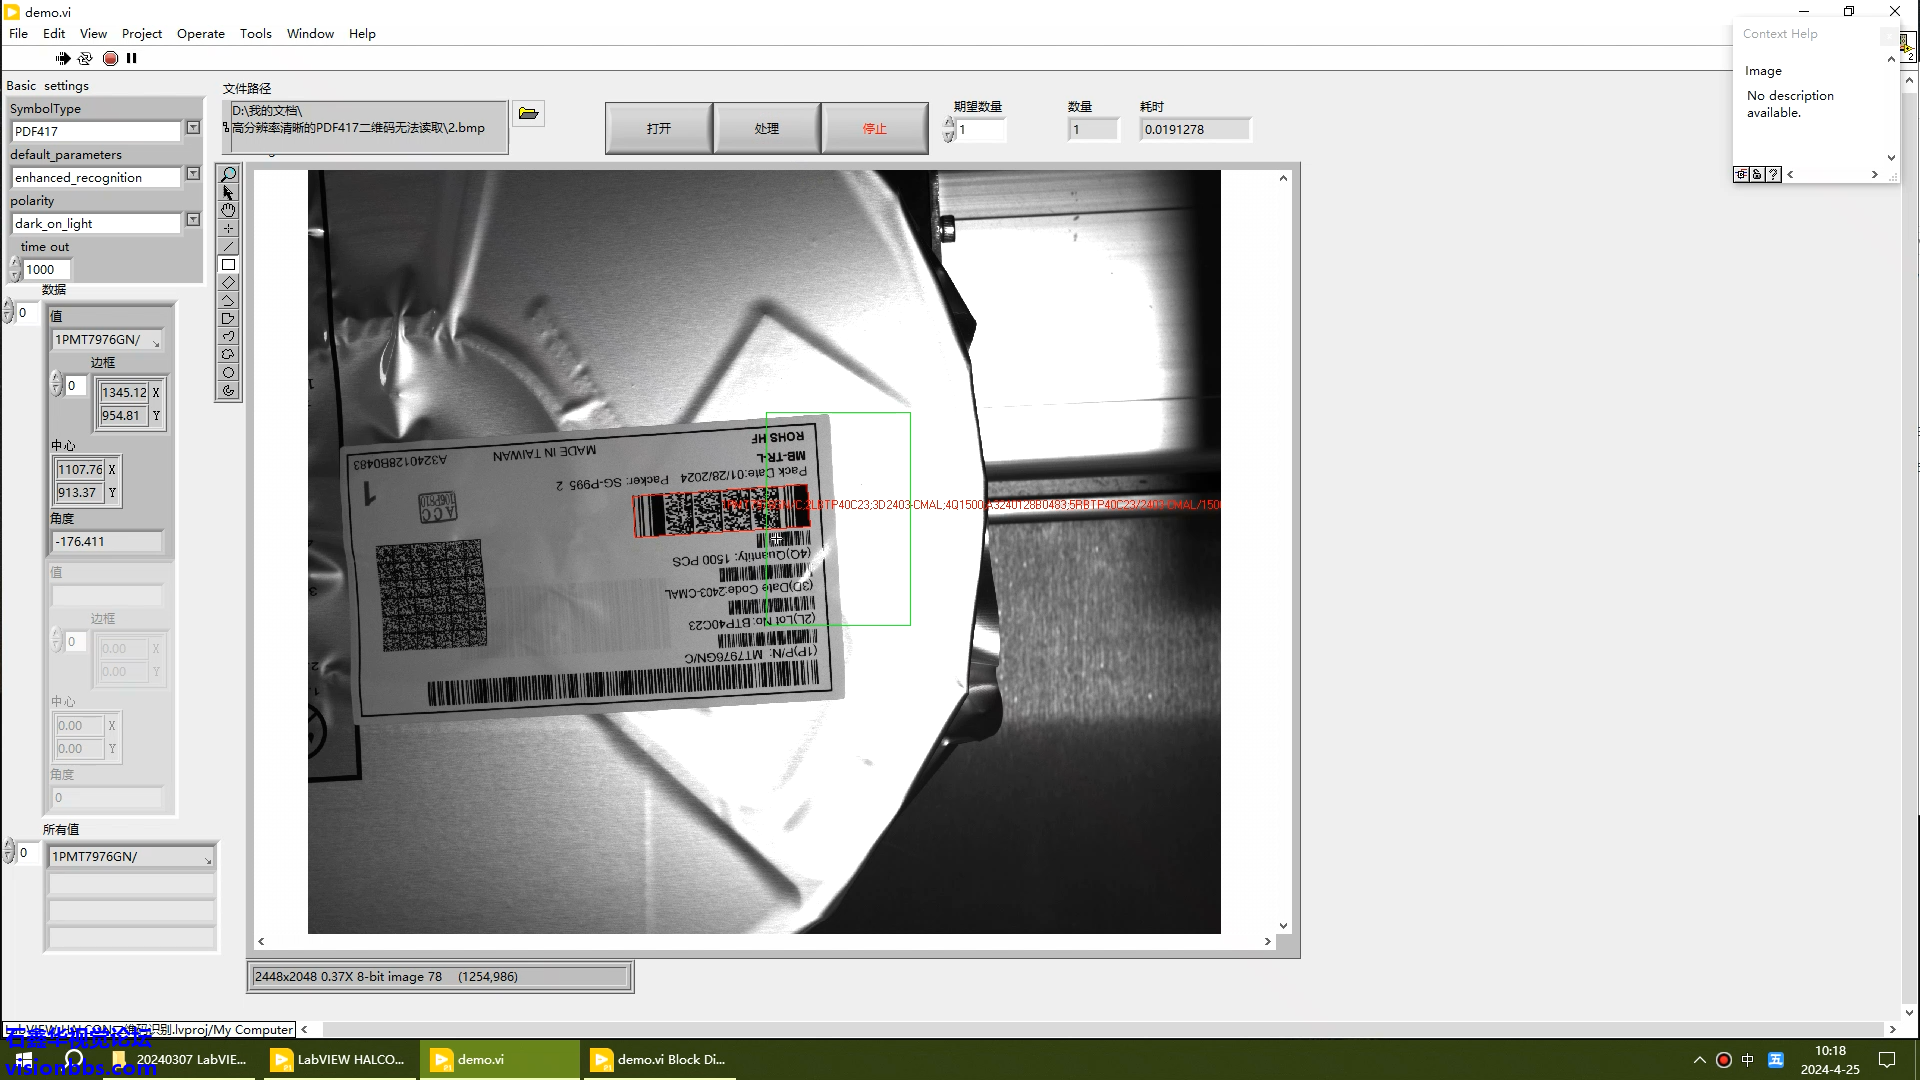1920x1080 pixels.
Task: Open the default_parameters dropdown
Action: (x=193, y=174)
